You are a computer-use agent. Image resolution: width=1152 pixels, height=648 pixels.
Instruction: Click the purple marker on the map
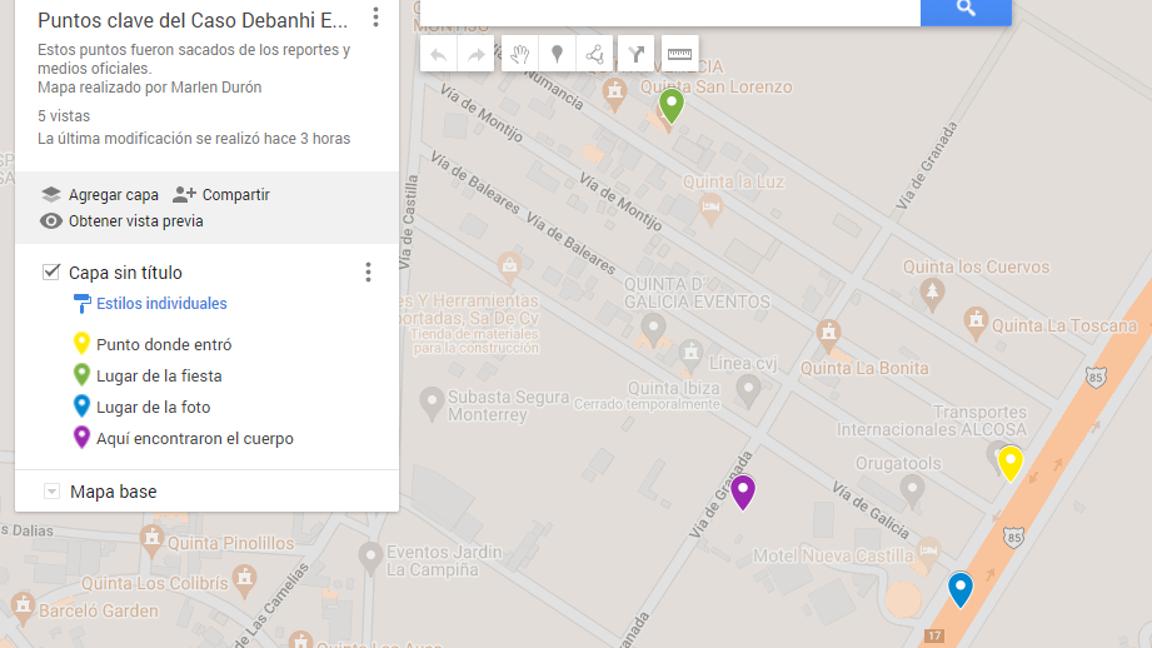click(742, 490)
